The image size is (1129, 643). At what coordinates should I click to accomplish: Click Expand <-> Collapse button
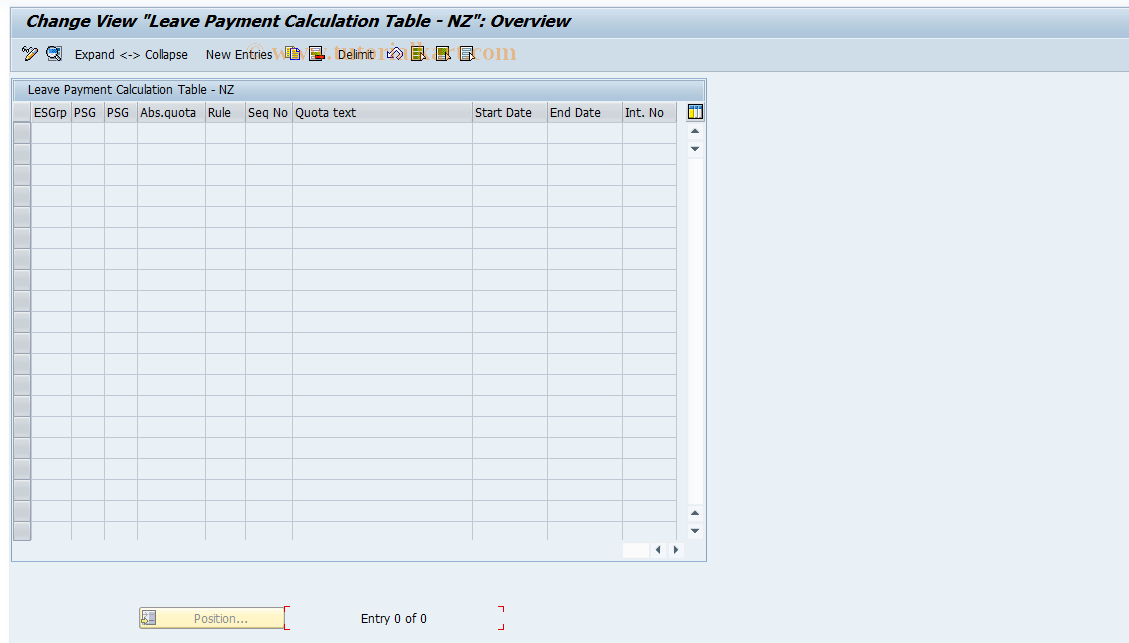pyautogui.click(x=131, y=54)
